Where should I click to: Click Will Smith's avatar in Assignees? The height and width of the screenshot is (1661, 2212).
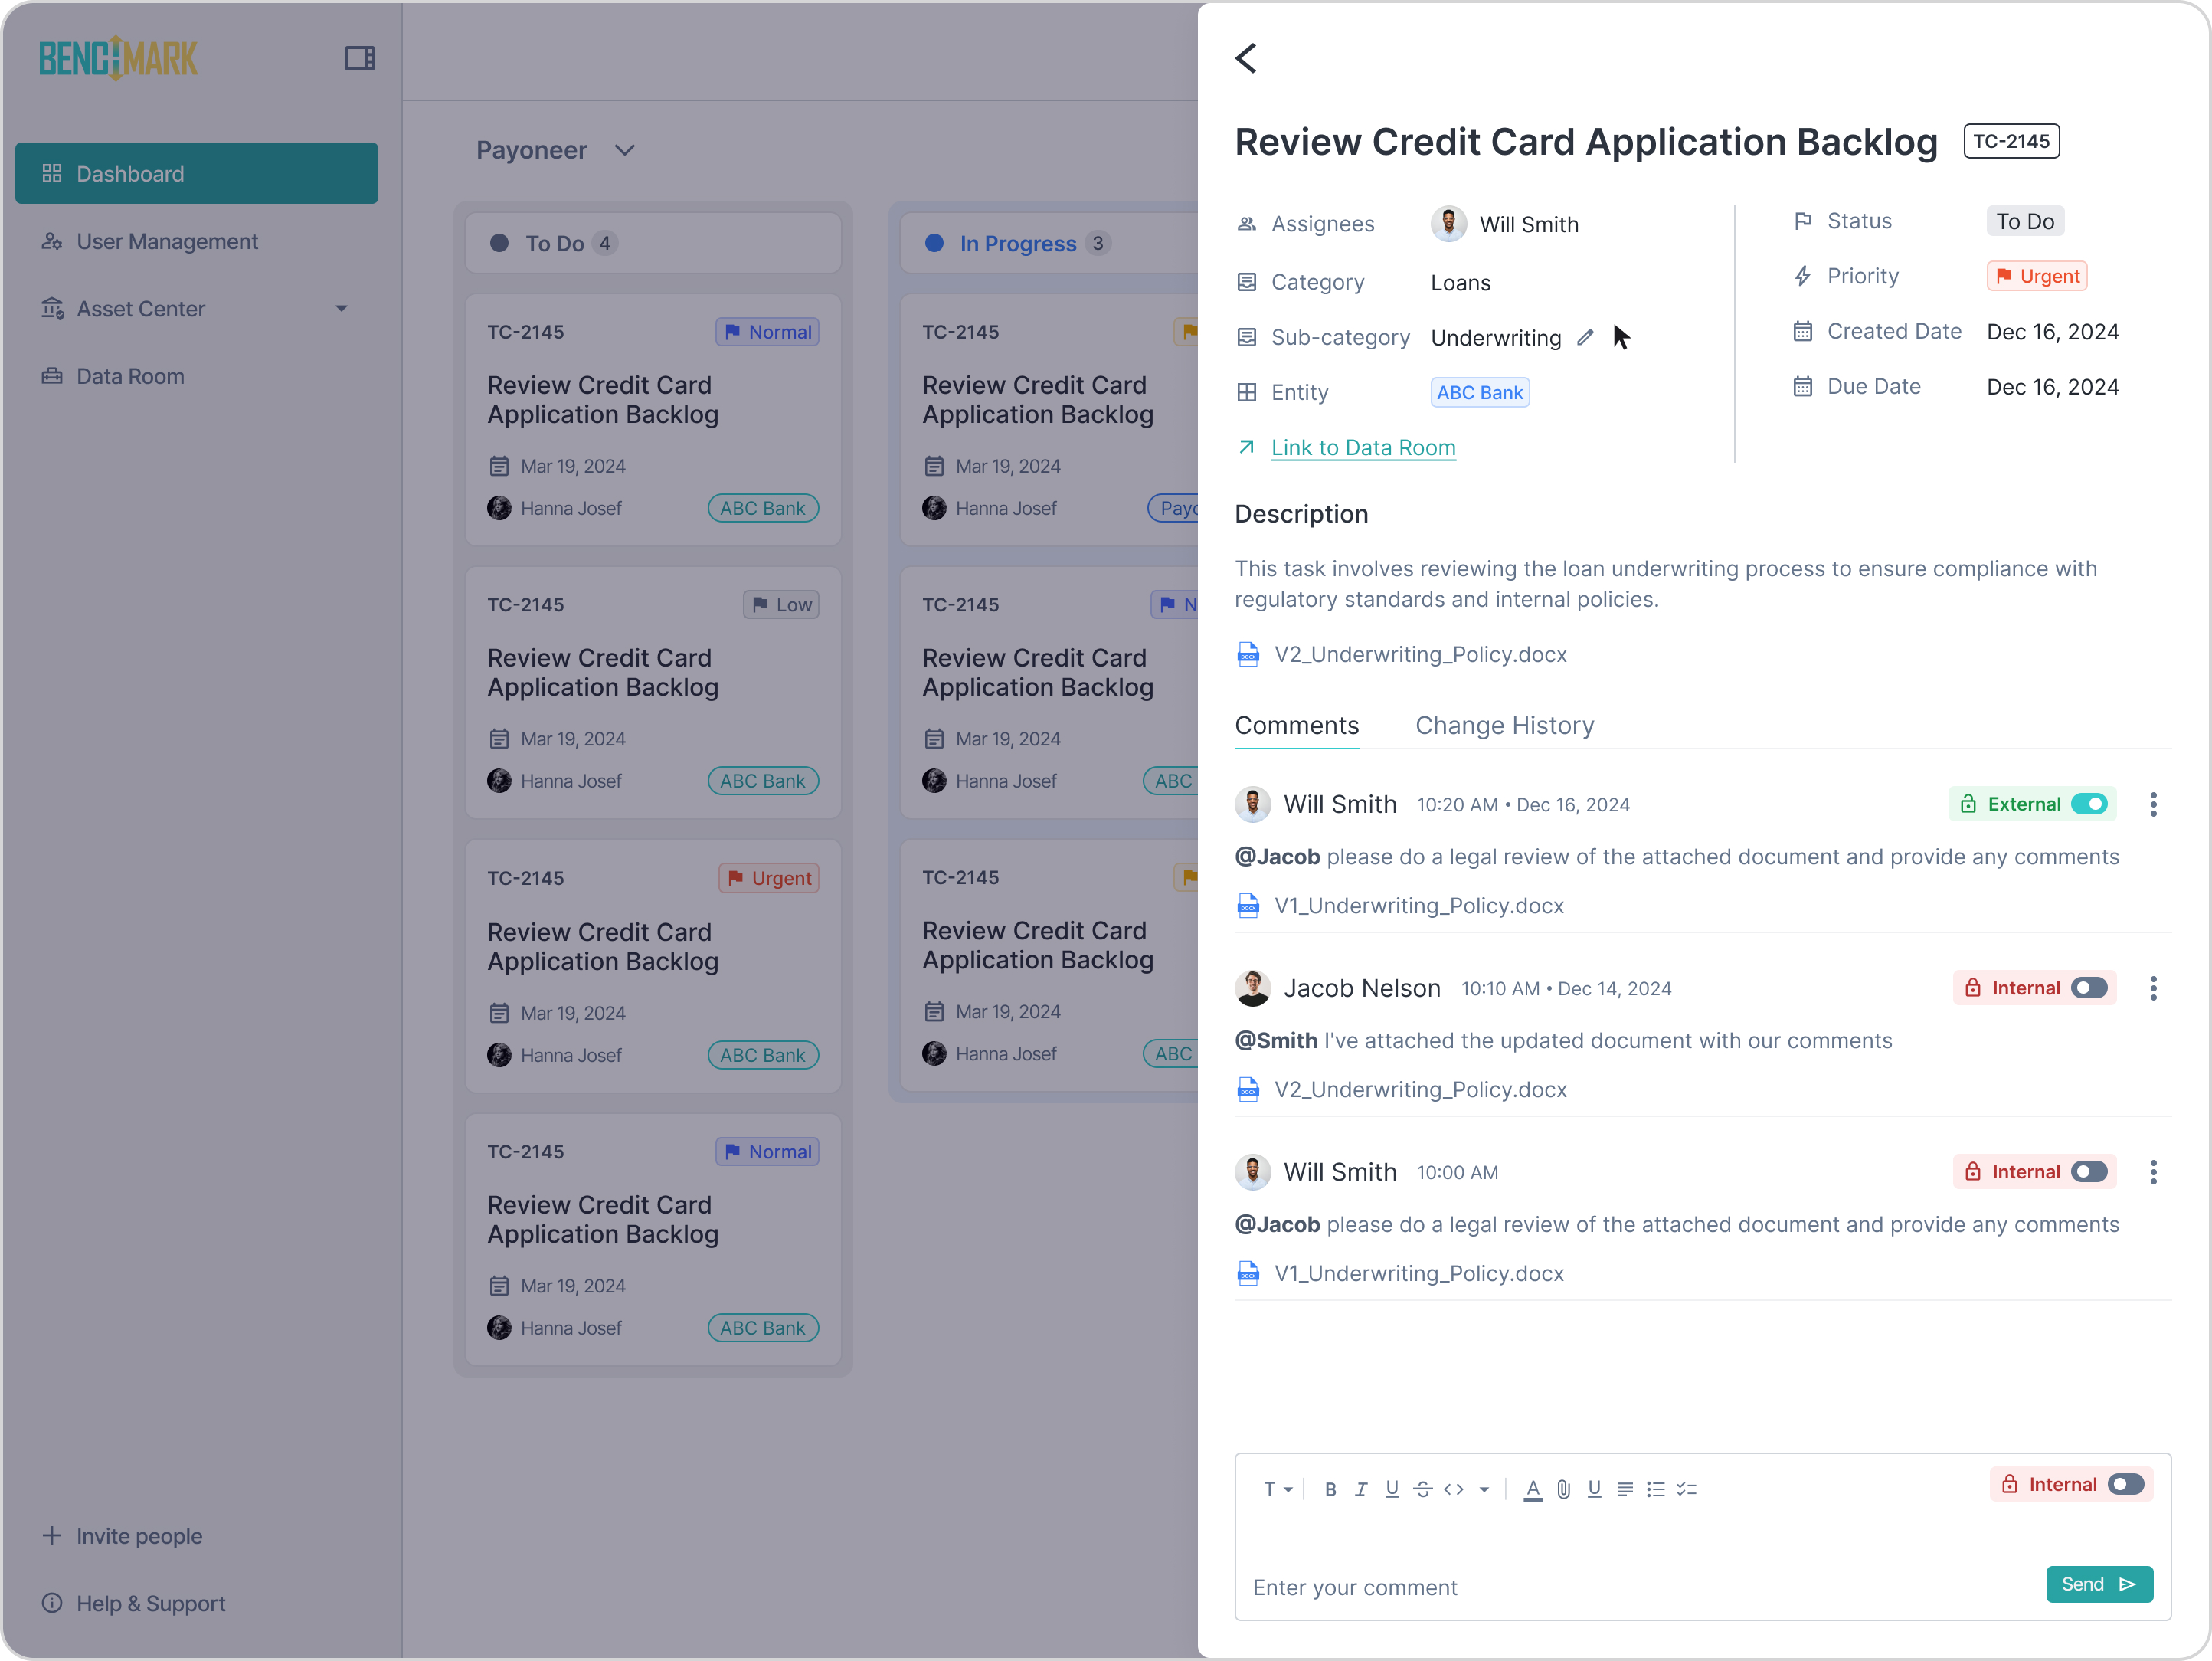coord(1449,224)
